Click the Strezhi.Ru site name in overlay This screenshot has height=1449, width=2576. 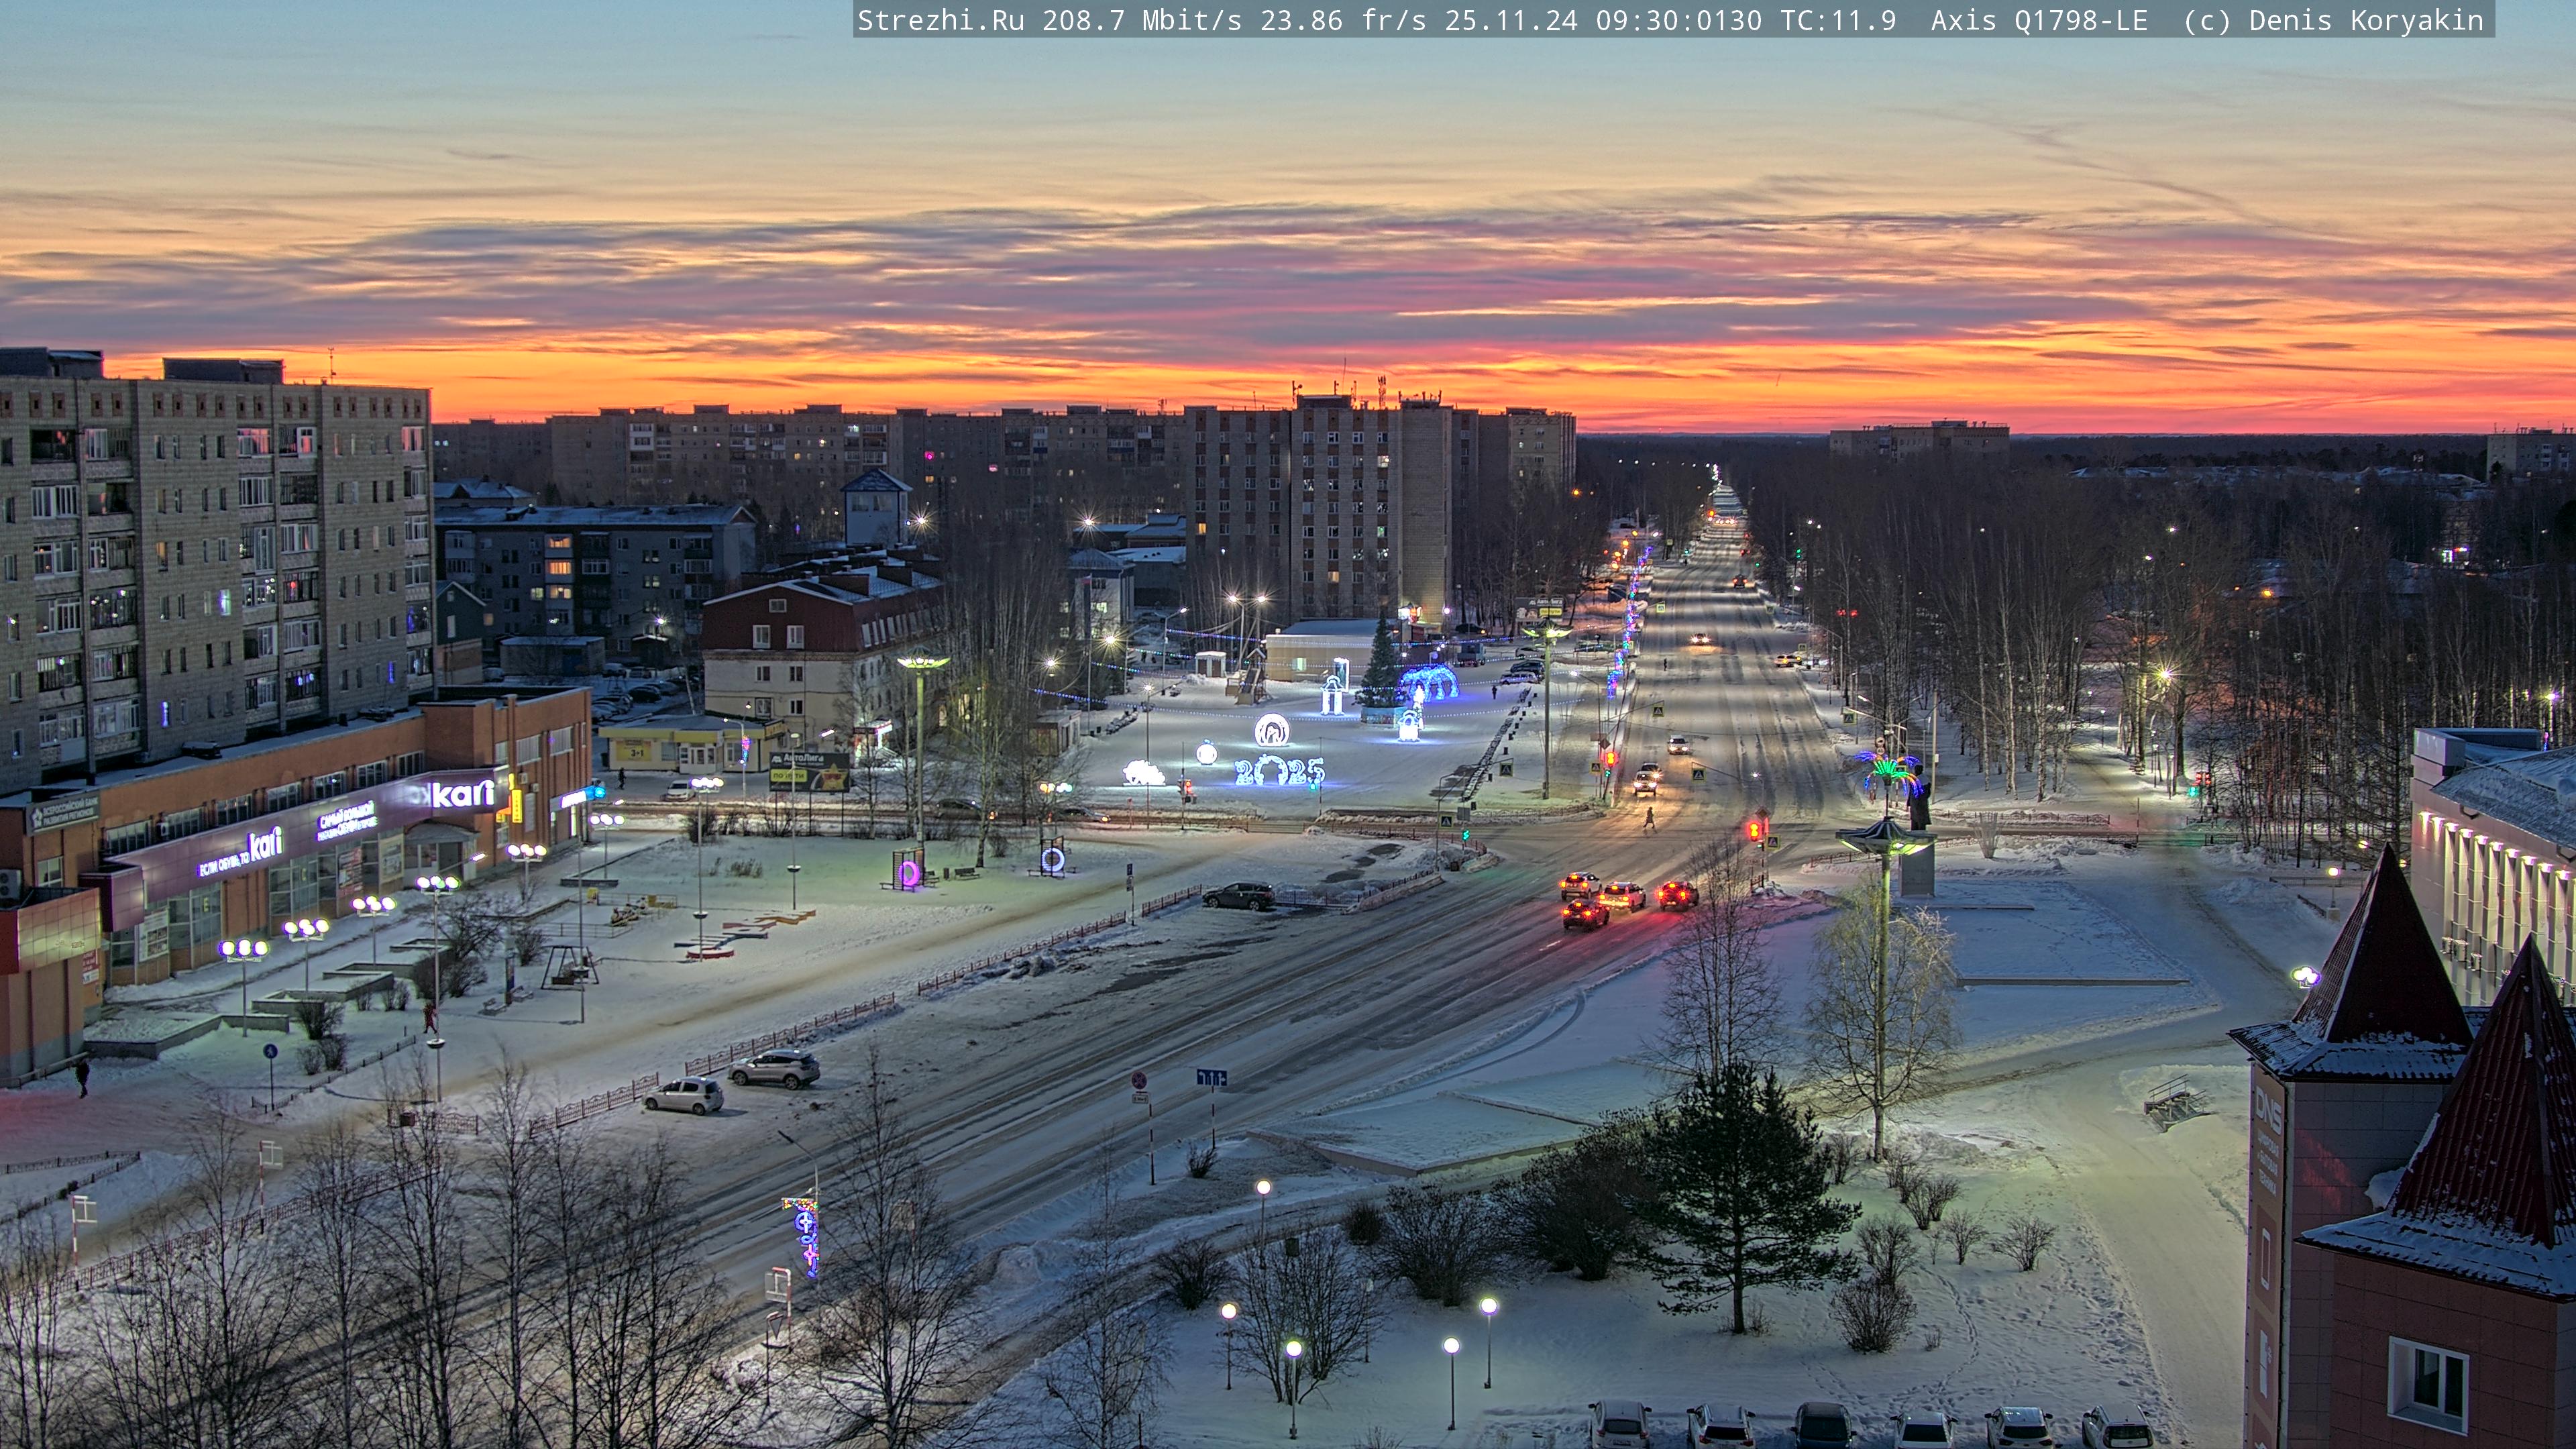tap(941, 20)
